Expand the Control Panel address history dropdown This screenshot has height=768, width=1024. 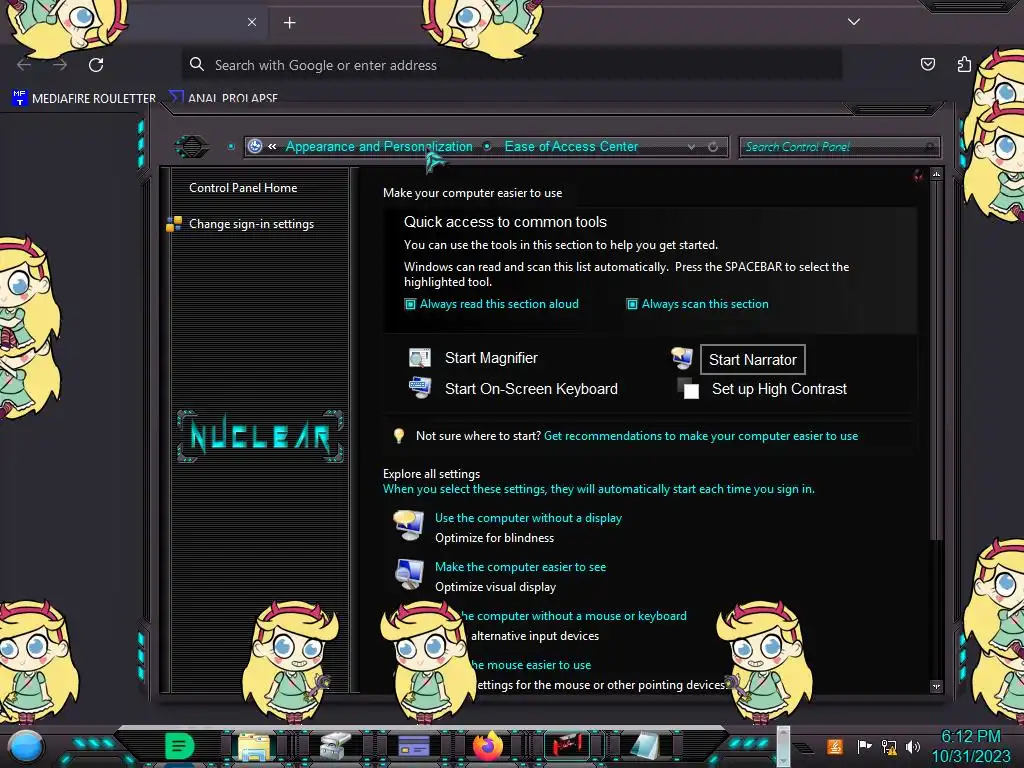tap(691, 147)
